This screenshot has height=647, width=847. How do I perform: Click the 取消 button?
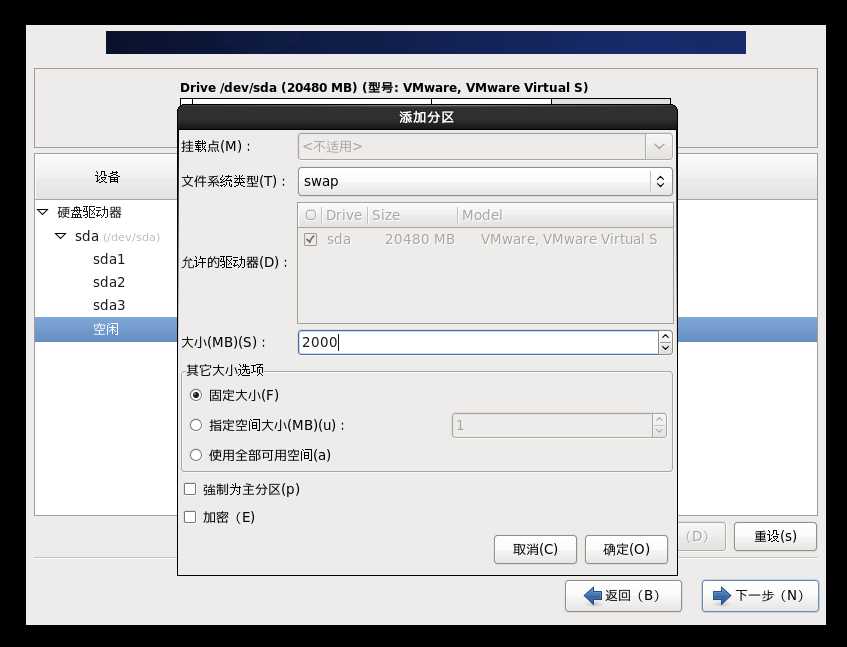click(535, 549)
